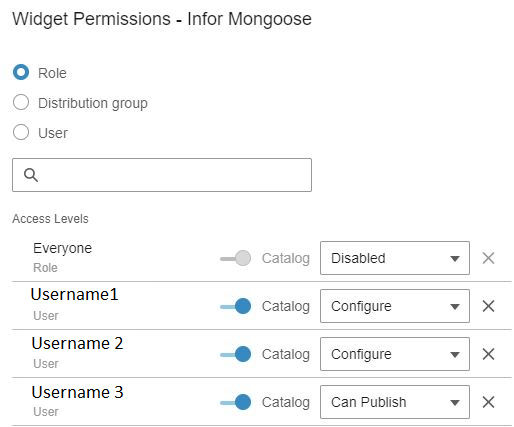
Task: Expand Username1 Configure dropdown
Action: pos(395,306)
